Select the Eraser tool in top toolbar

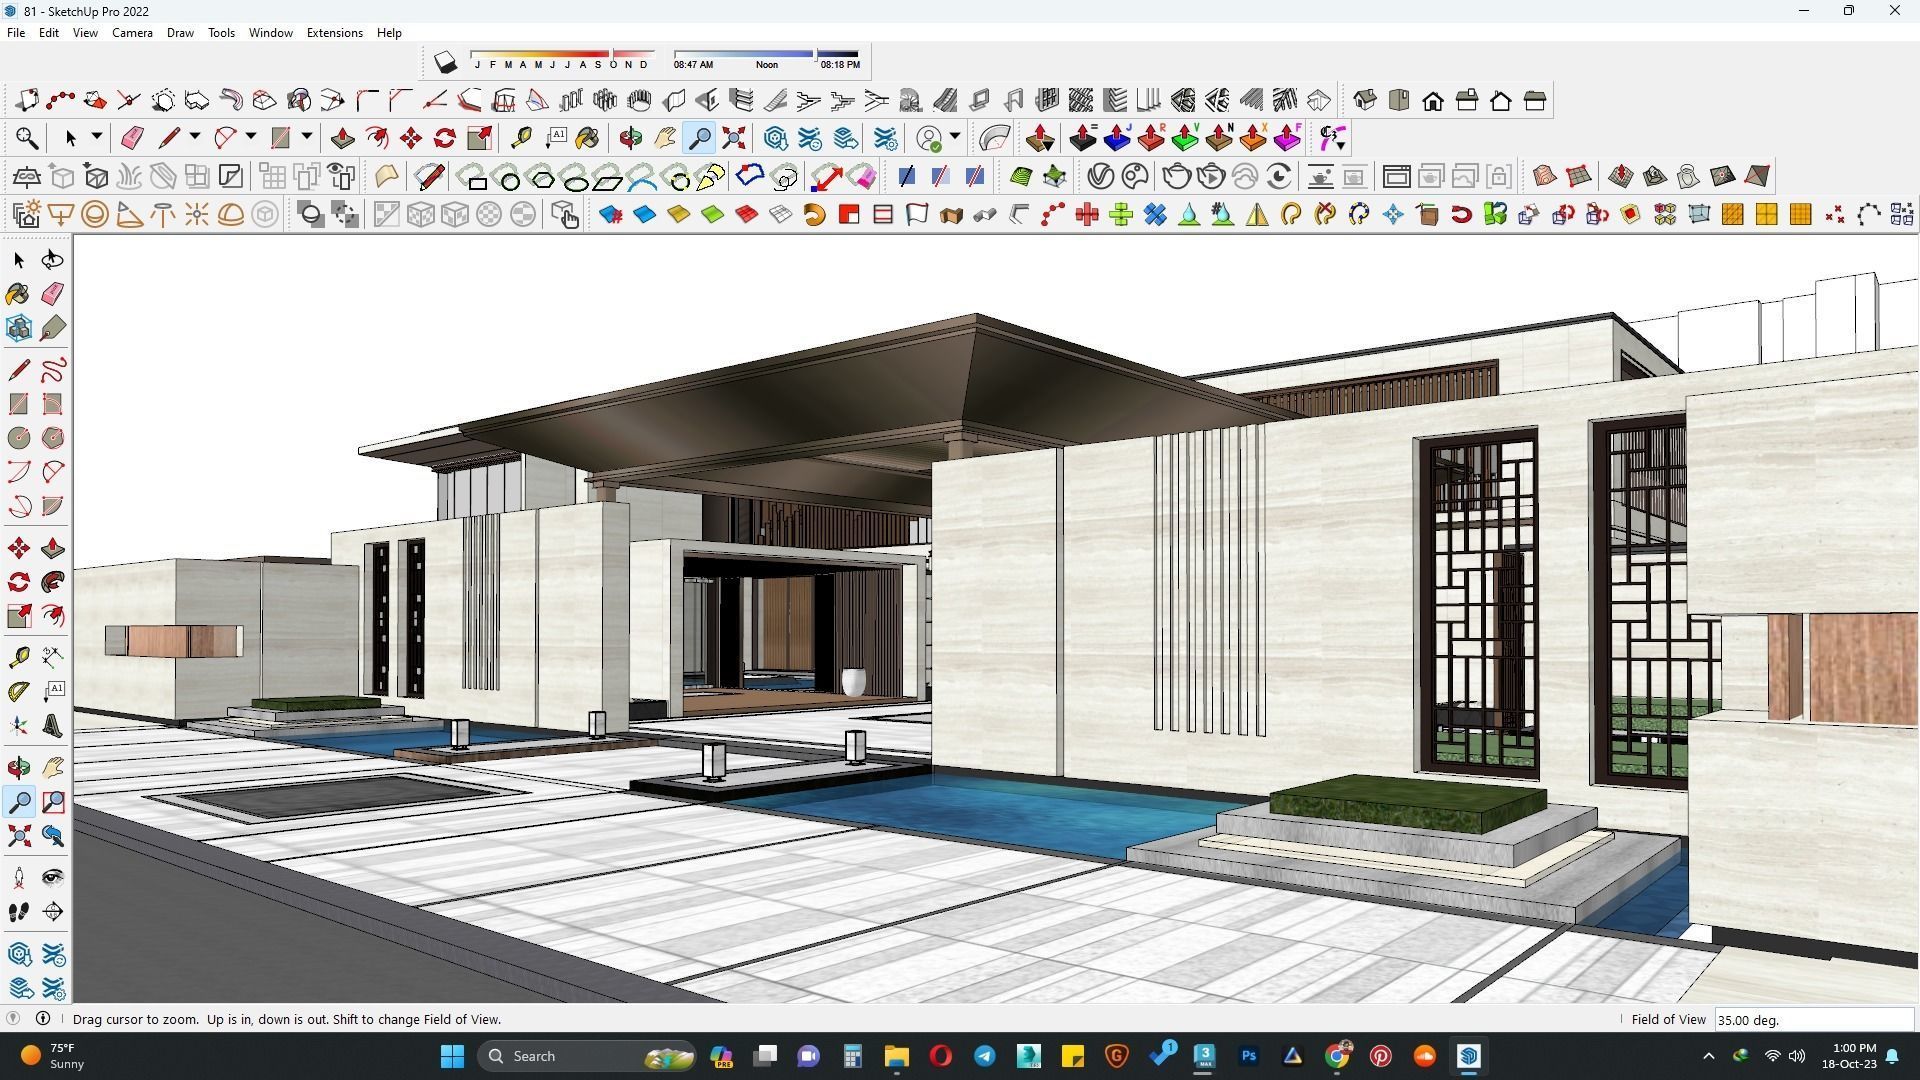132,138
